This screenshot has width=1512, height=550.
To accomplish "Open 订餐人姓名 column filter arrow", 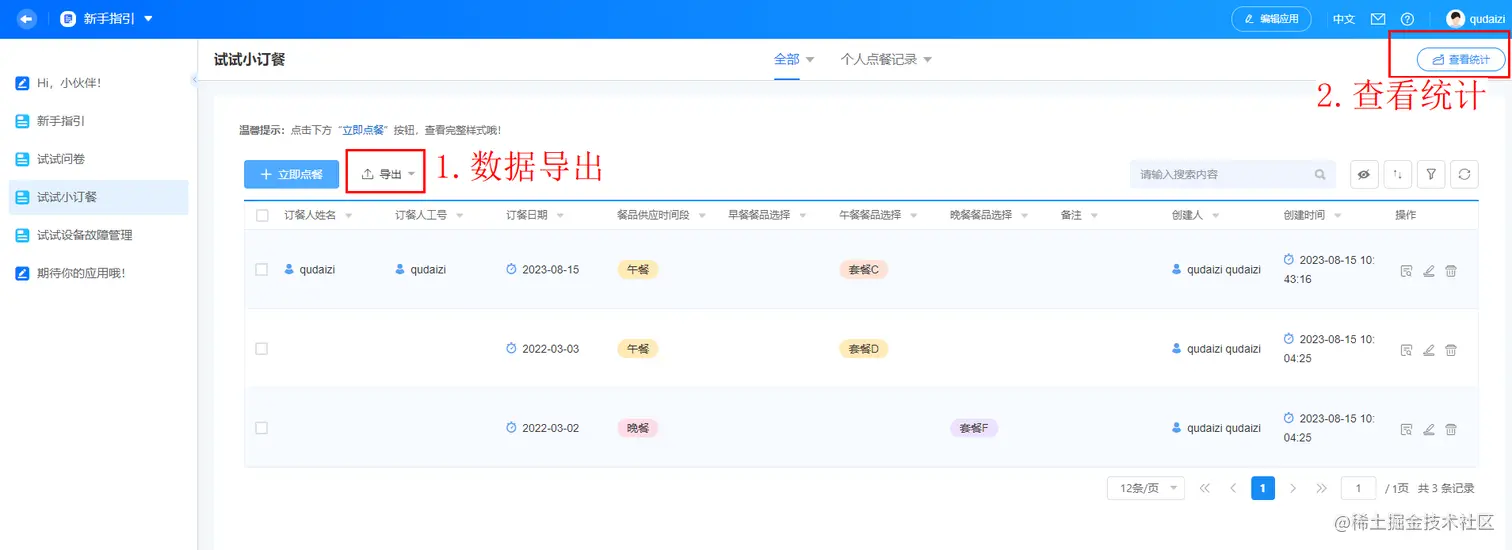I will (x=348, y=216).
